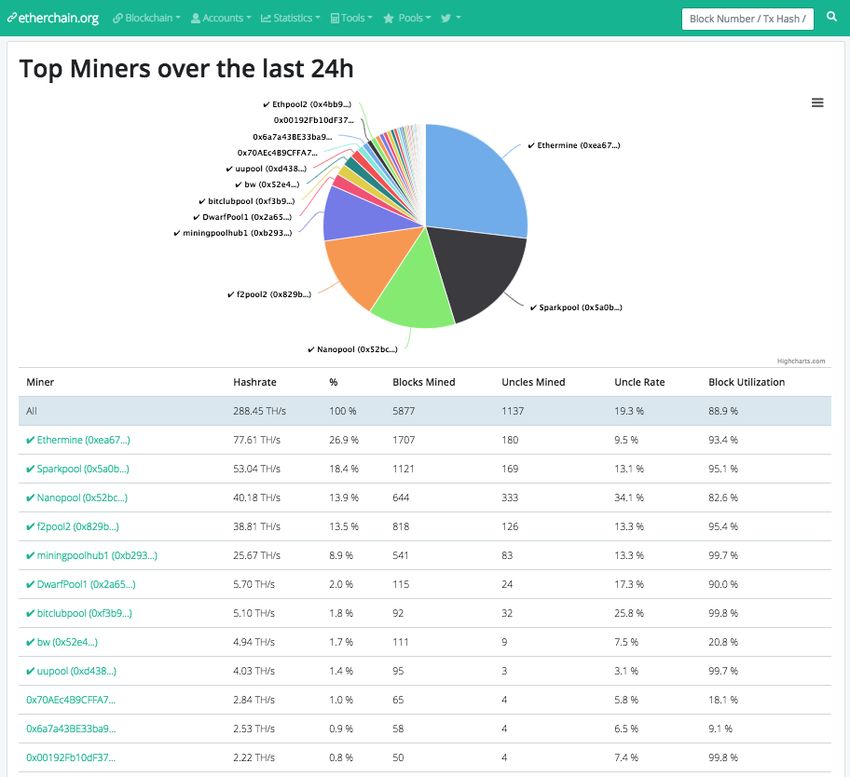
Task: Click uupool's 4.03 TH/s hashrate cell
Action: click(x=254, y=671)
